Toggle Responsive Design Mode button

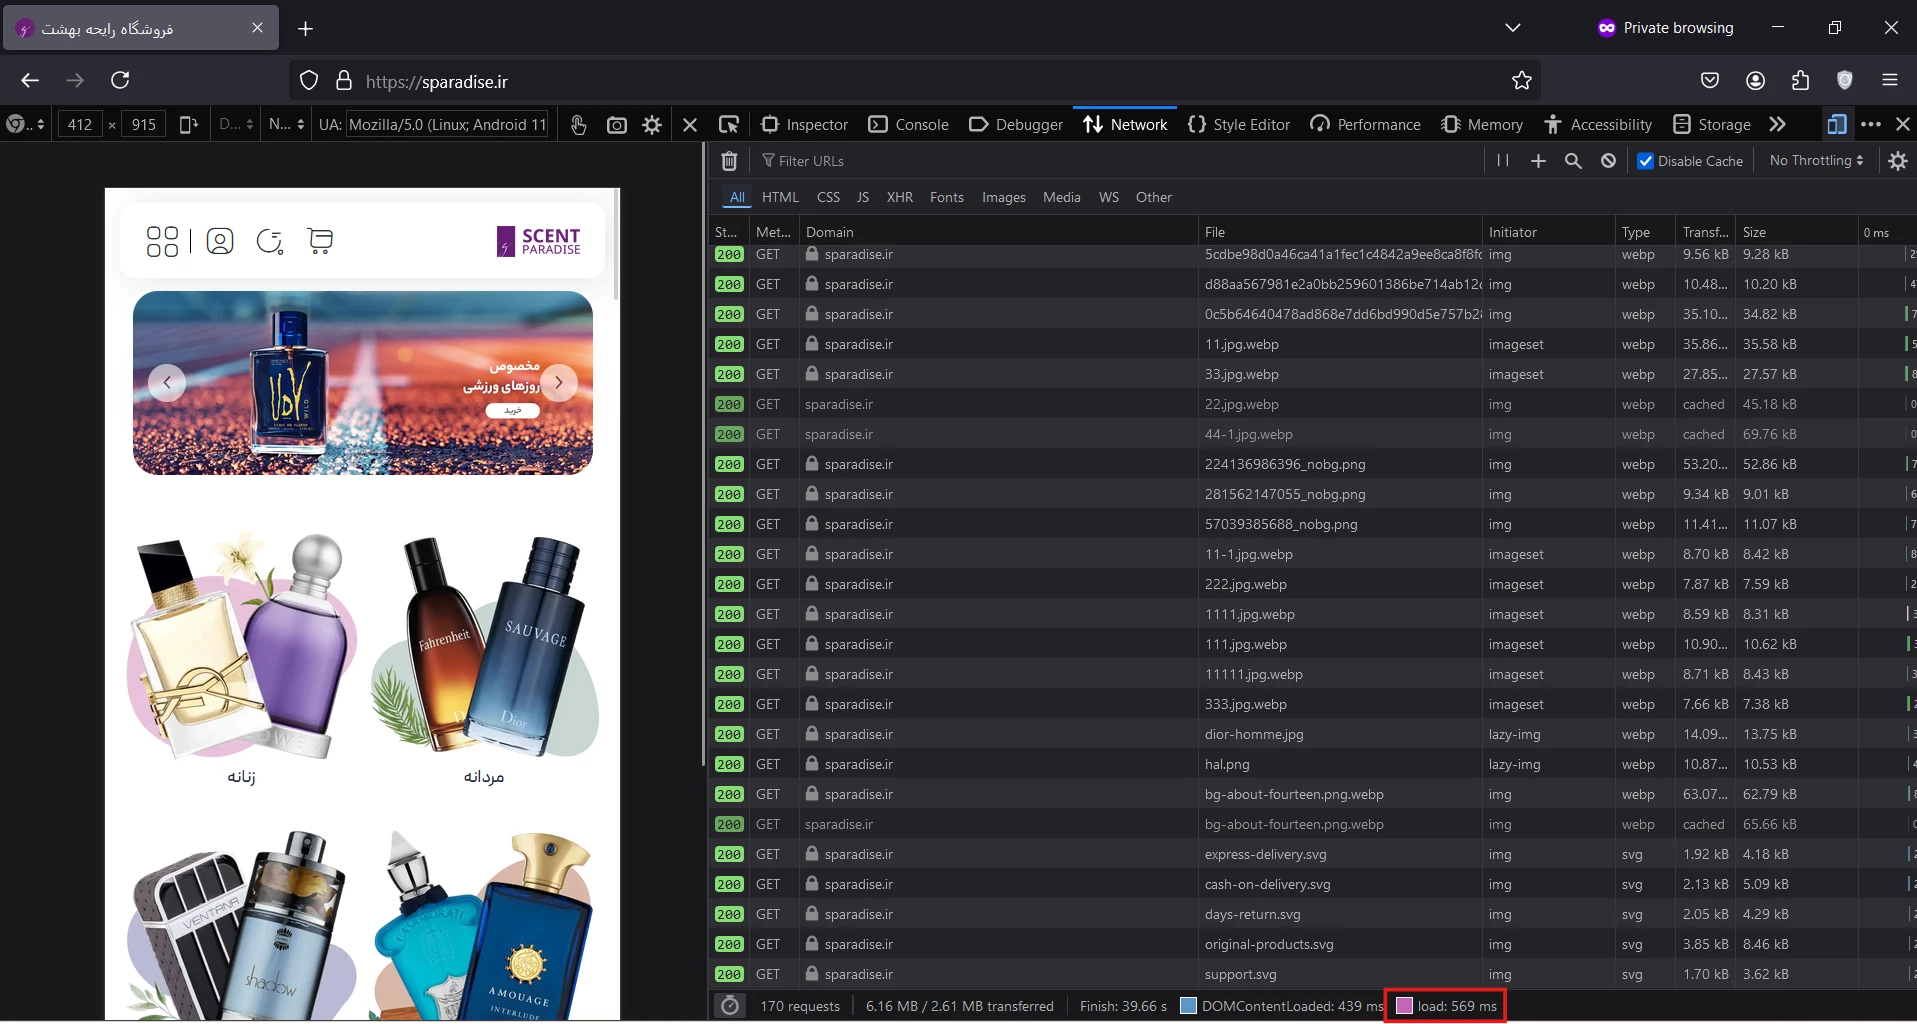(1836, 124)
